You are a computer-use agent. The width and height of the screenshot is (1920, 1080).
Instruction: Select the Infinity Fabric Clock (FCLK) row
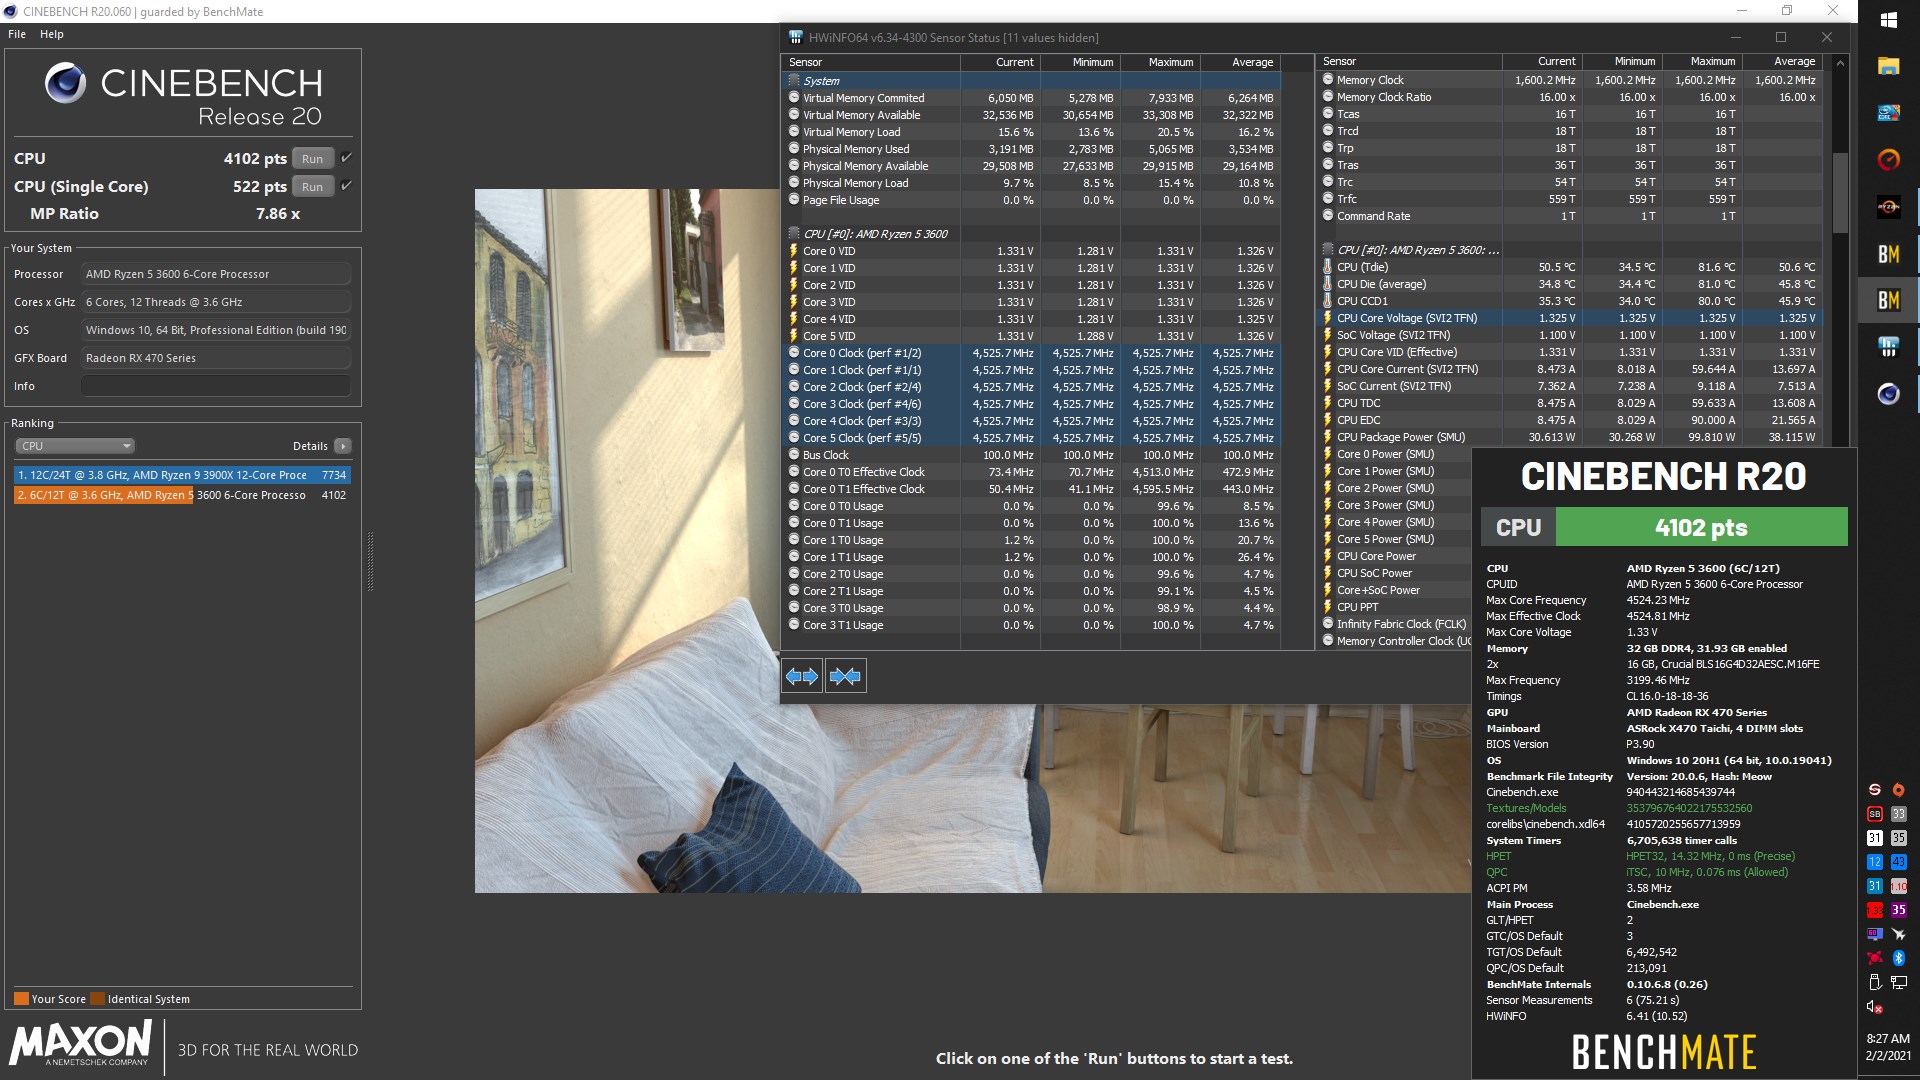point(1394,624)
